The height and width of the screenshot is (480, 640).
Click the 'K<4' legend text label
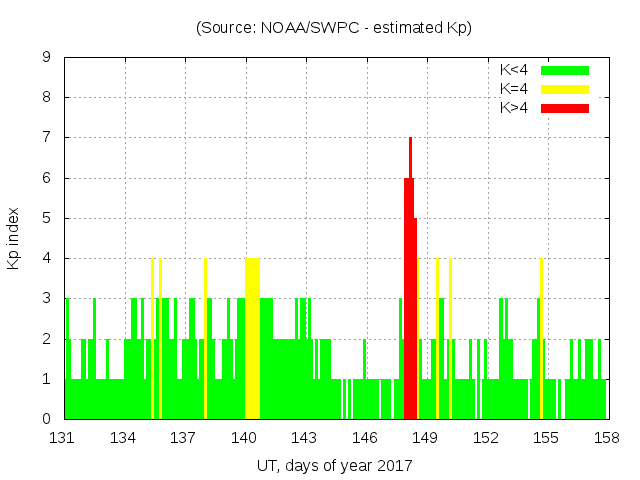coord(514,70)
